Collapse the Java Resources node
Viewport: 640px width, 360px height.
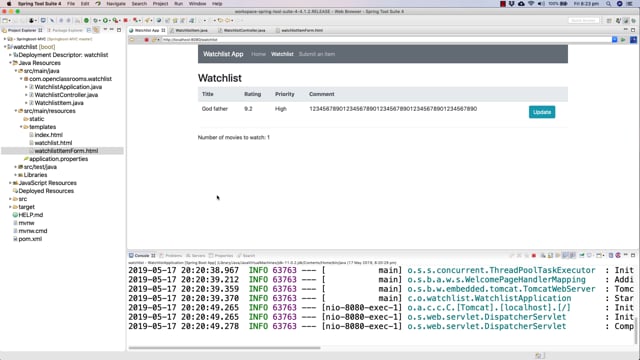(x=10, y=63)
